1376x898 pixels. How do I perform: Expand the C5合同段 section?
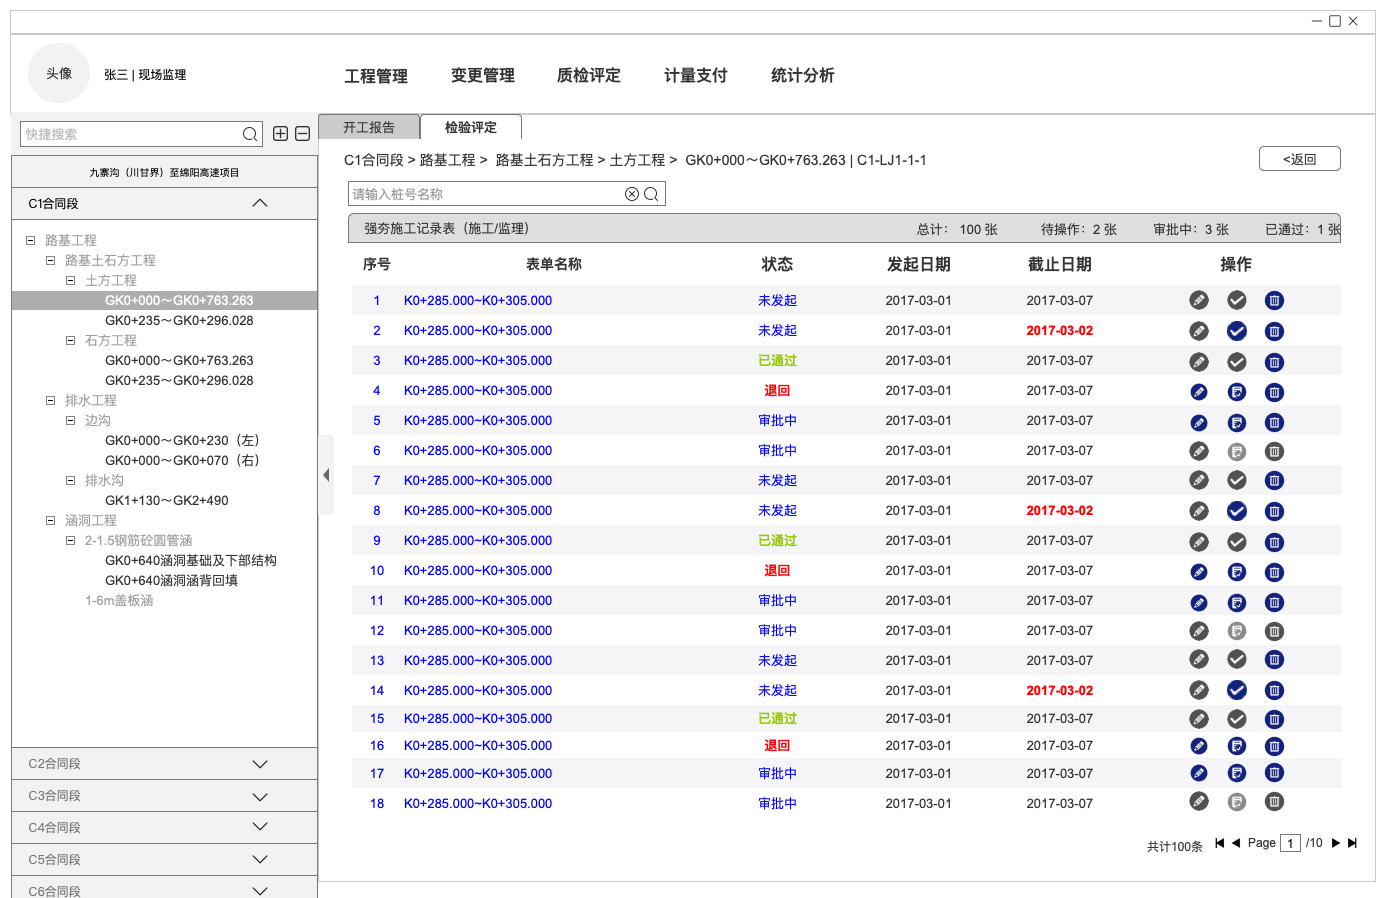[260, 860]
